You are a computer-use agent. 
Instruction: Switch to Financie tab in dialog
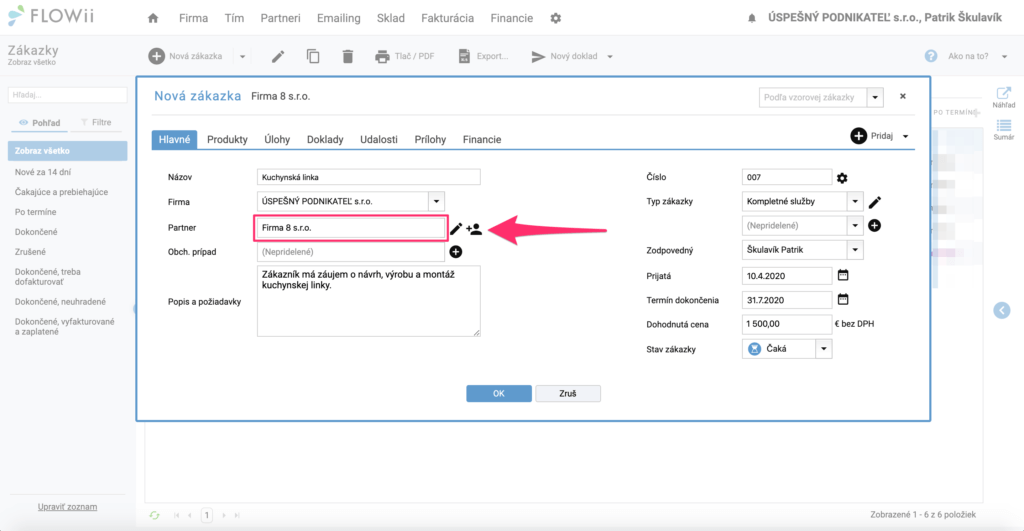[482, 139]
